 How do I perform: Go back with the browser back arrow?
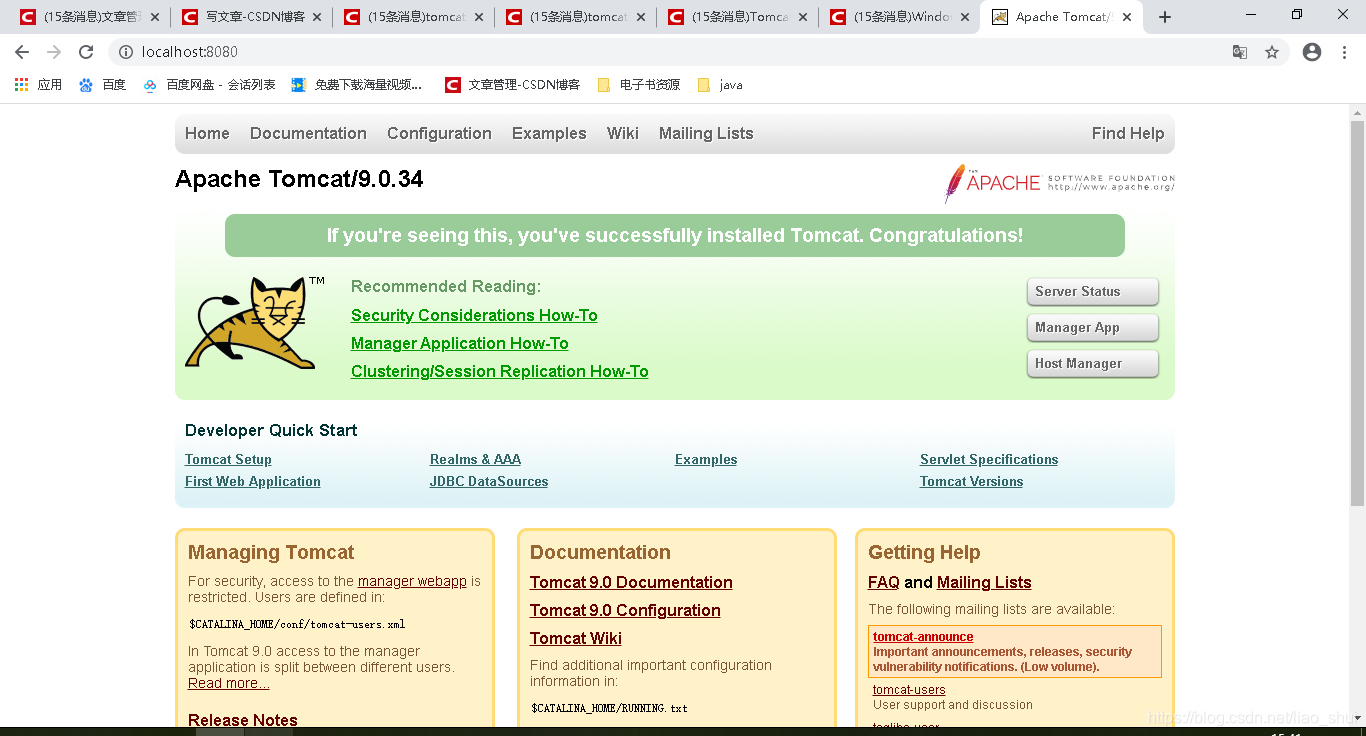pyautogui.click(x=22, y=52)
